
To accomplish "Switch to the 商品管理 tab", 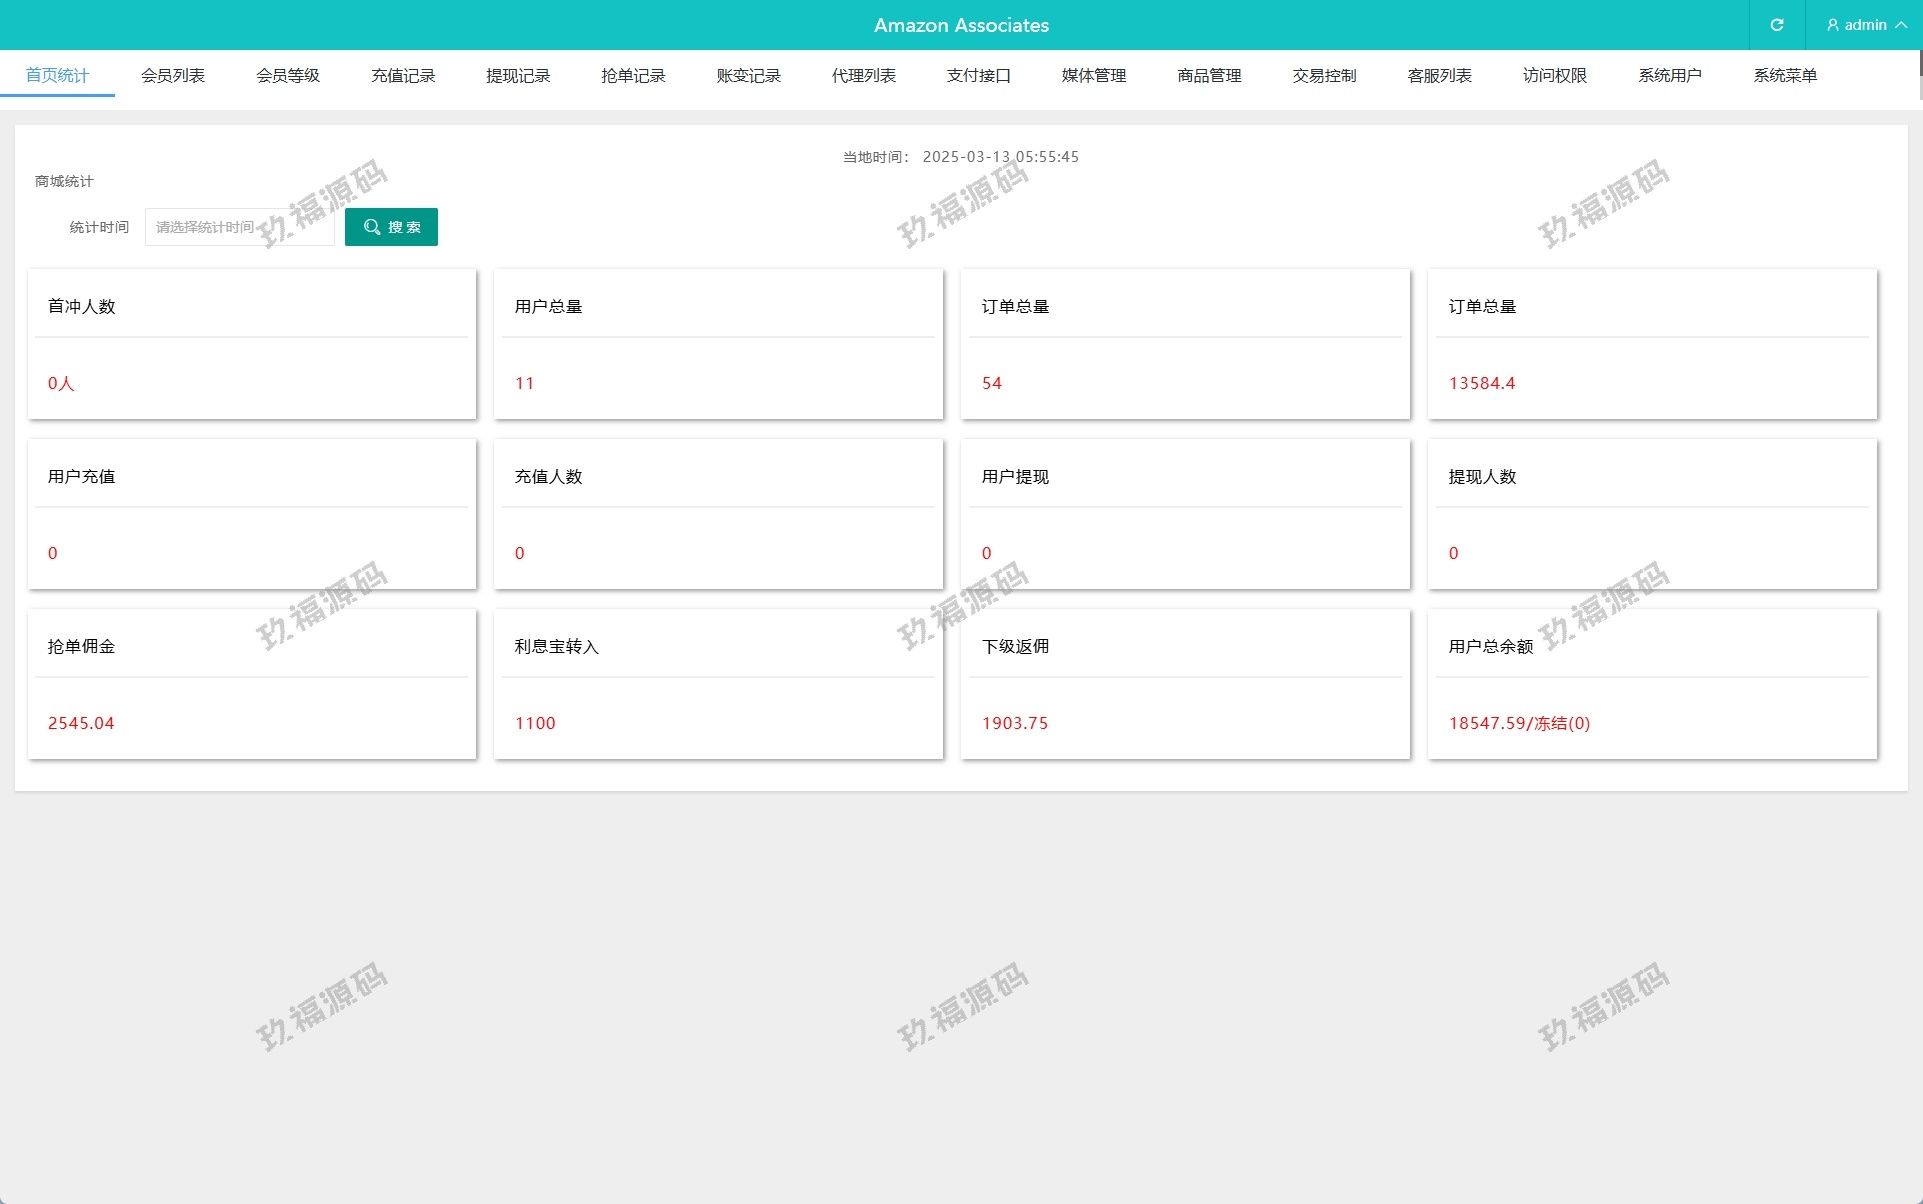I will (x=1209, y=75).
